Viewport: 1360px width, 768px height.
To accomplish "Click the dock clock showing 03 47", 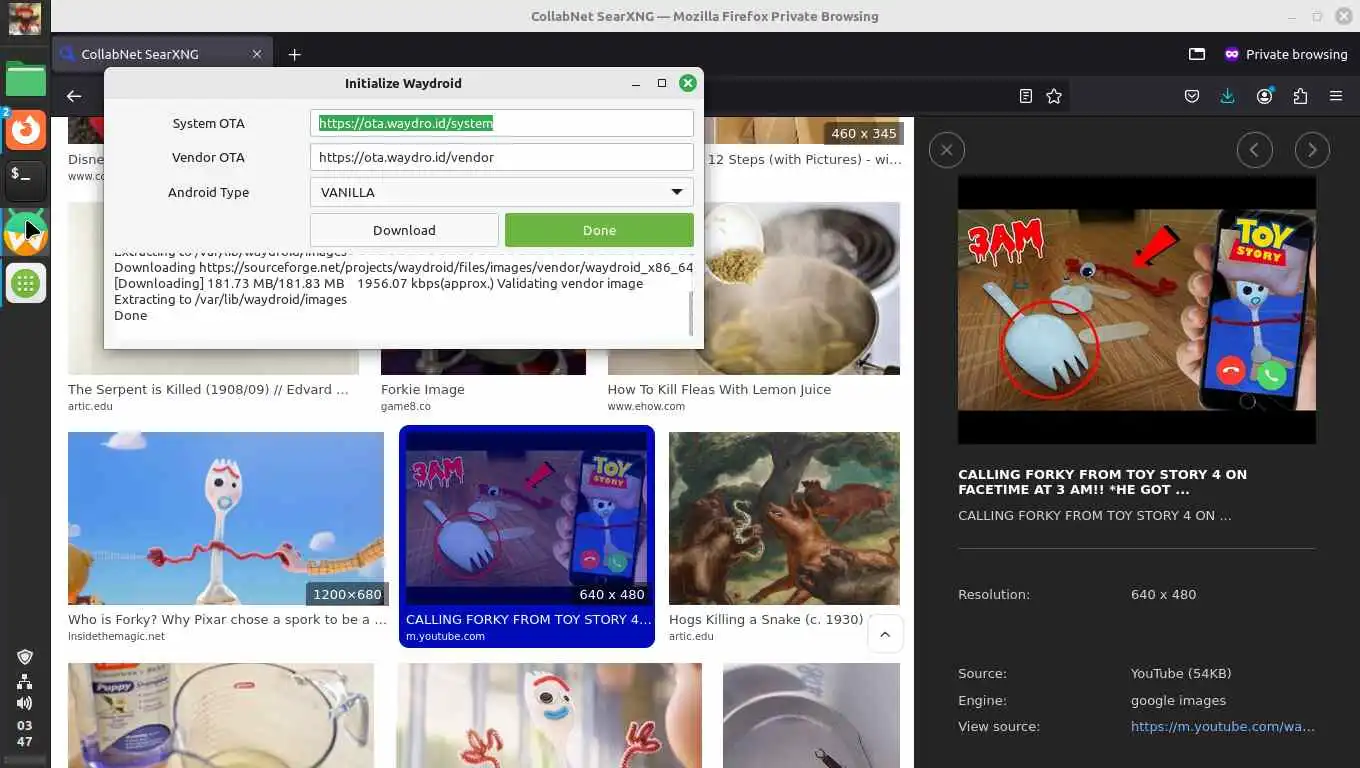I will point(24,734).
